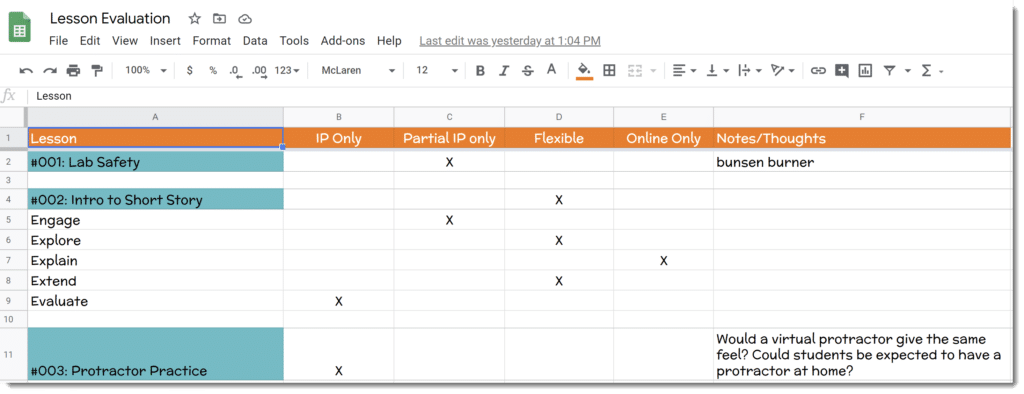This screenshot has width=1024, height=394.
Task: Select the paint format roller icon
Action: (97, 71)
